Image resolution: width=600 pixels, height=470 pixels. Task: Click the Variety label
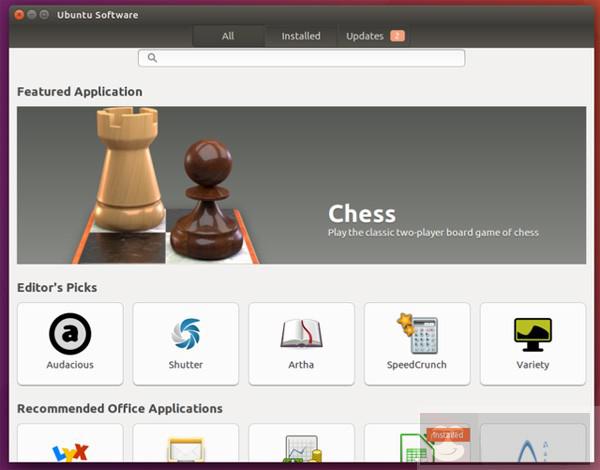(x=533, y=365)
